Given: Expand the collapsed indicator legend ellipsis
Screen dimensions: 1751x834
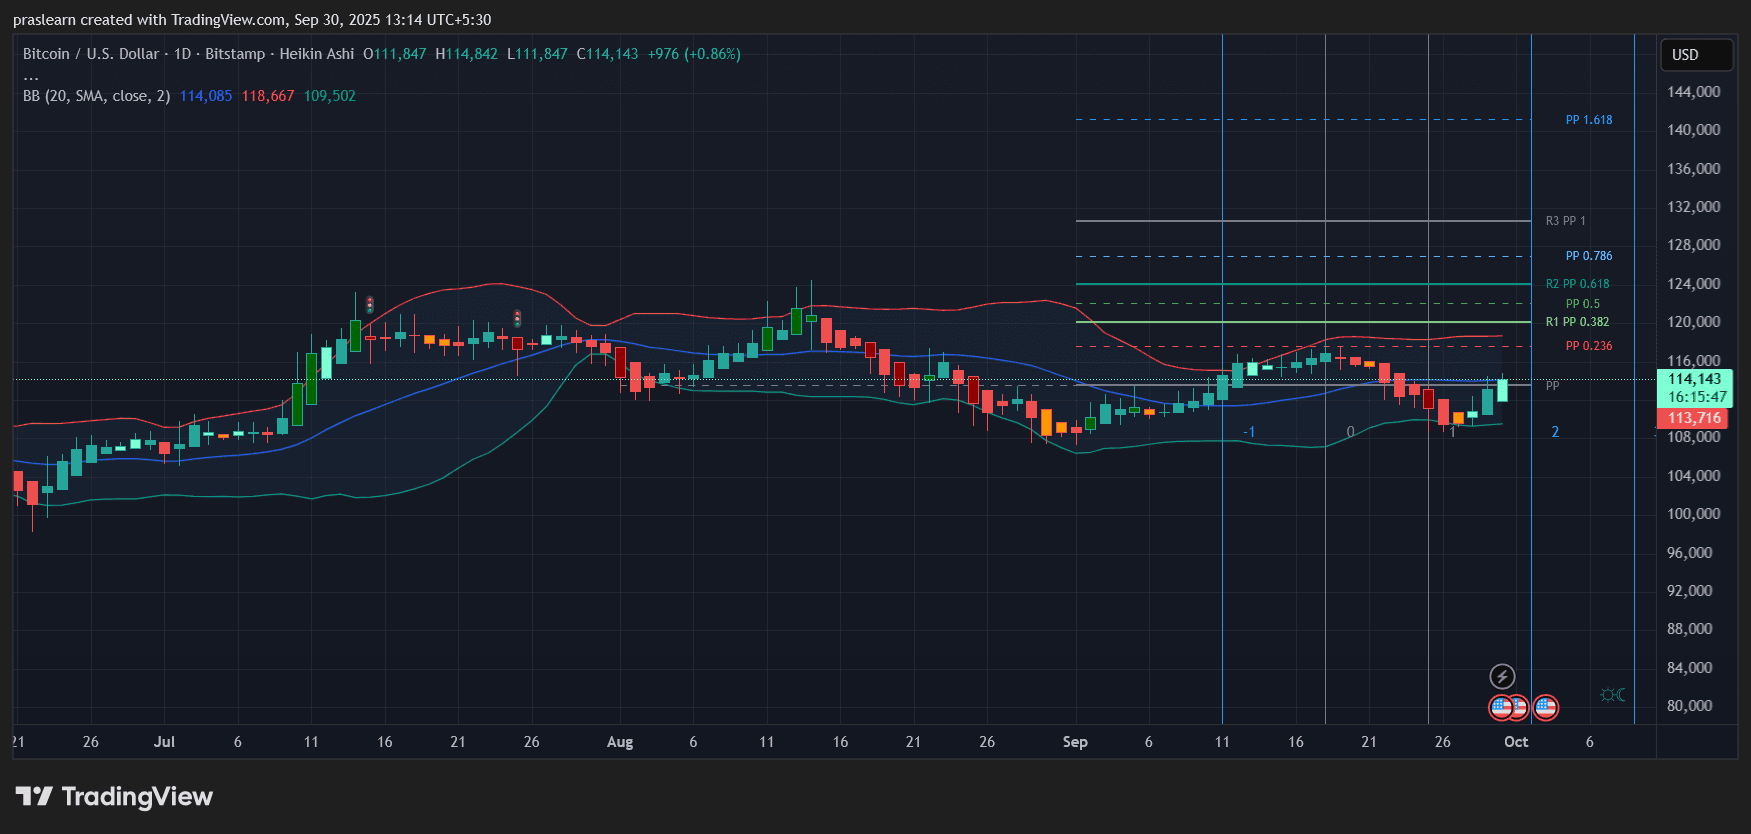Looking at the screenshot, I should coord(31,76).
